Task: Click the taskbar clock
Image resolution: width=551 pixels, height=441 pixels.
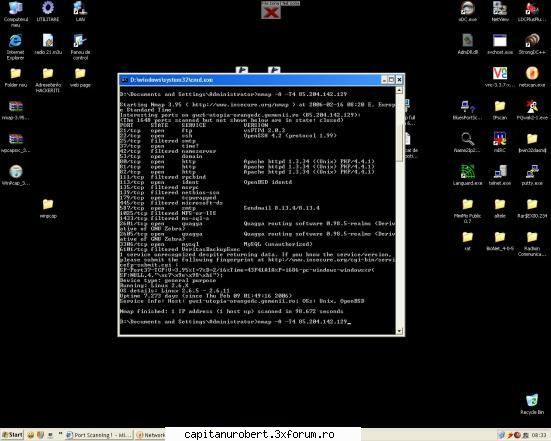Action: click(539, 435)
